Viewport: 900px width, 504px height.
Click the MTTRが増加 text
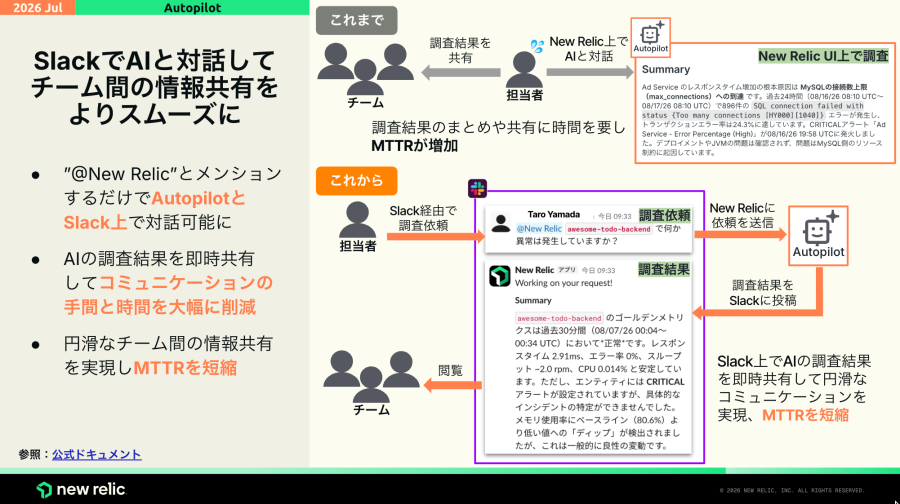tap(414, 146)
